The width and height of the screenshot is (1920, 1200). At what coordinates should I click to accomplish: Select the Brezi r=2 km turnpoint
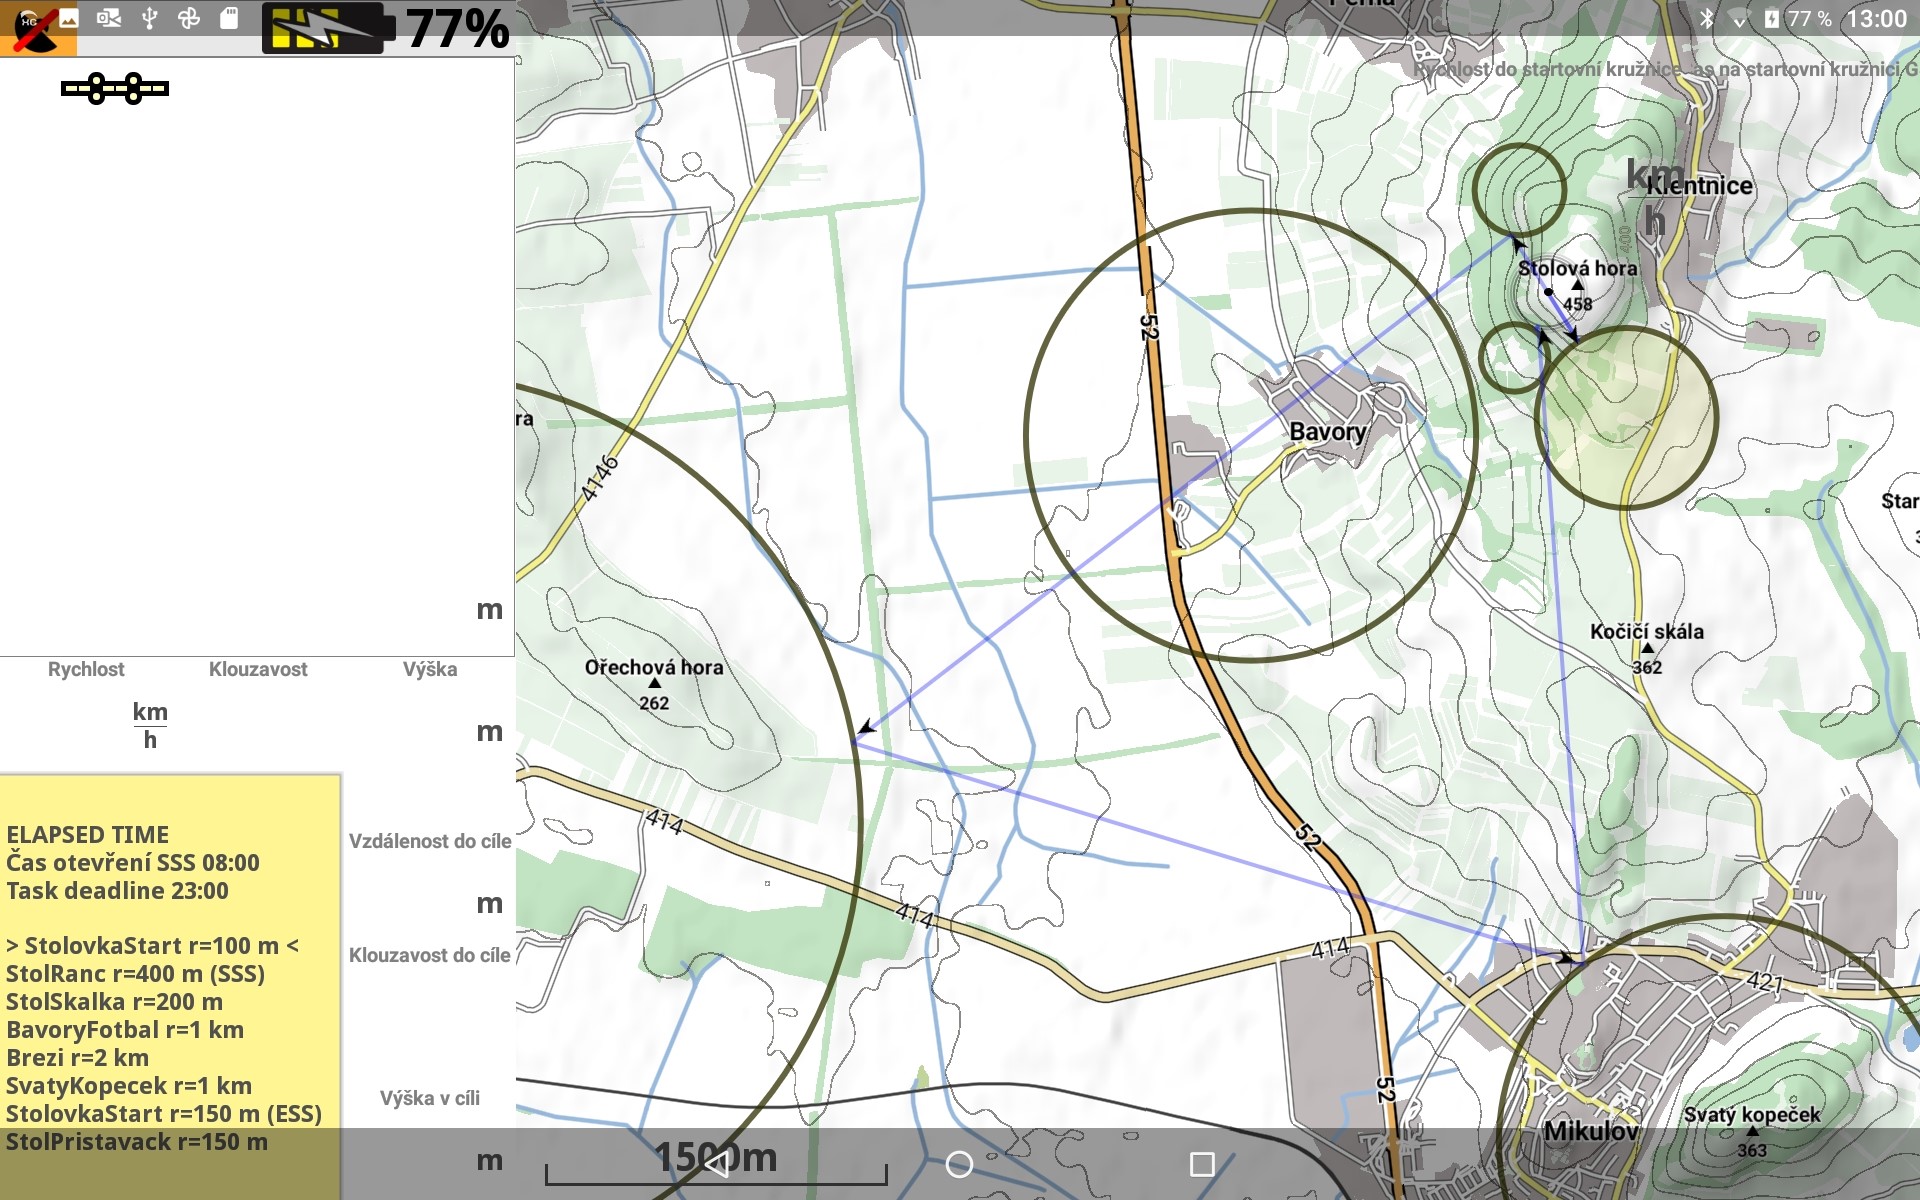tap(78, 1058)
